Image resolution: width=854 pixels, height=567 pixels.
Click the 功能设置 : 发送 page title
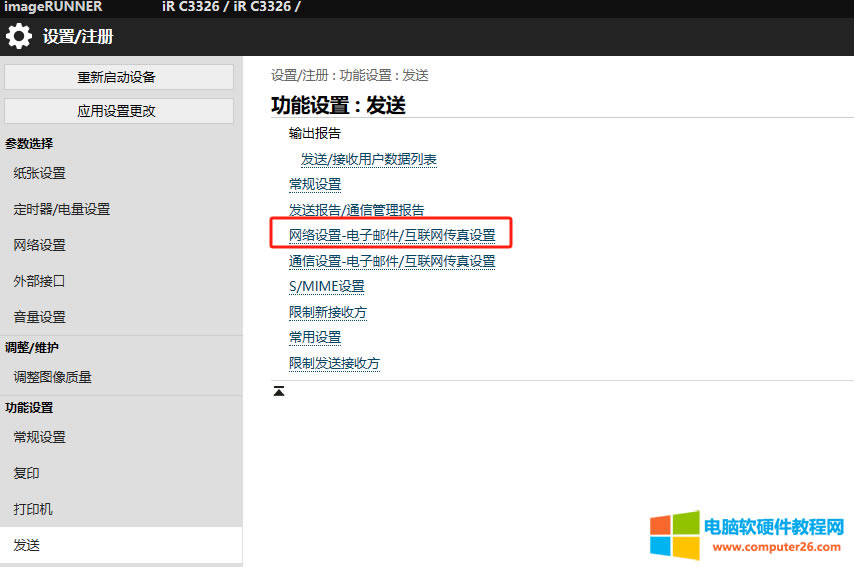[338, 105]
